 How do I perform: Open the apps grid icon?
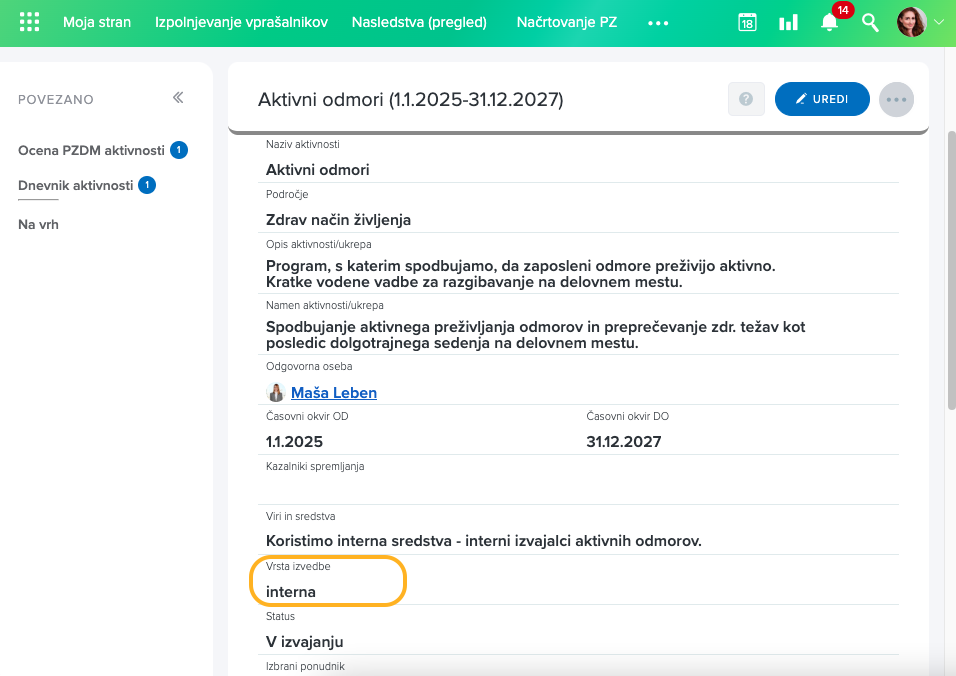click(x=28, y=21)
